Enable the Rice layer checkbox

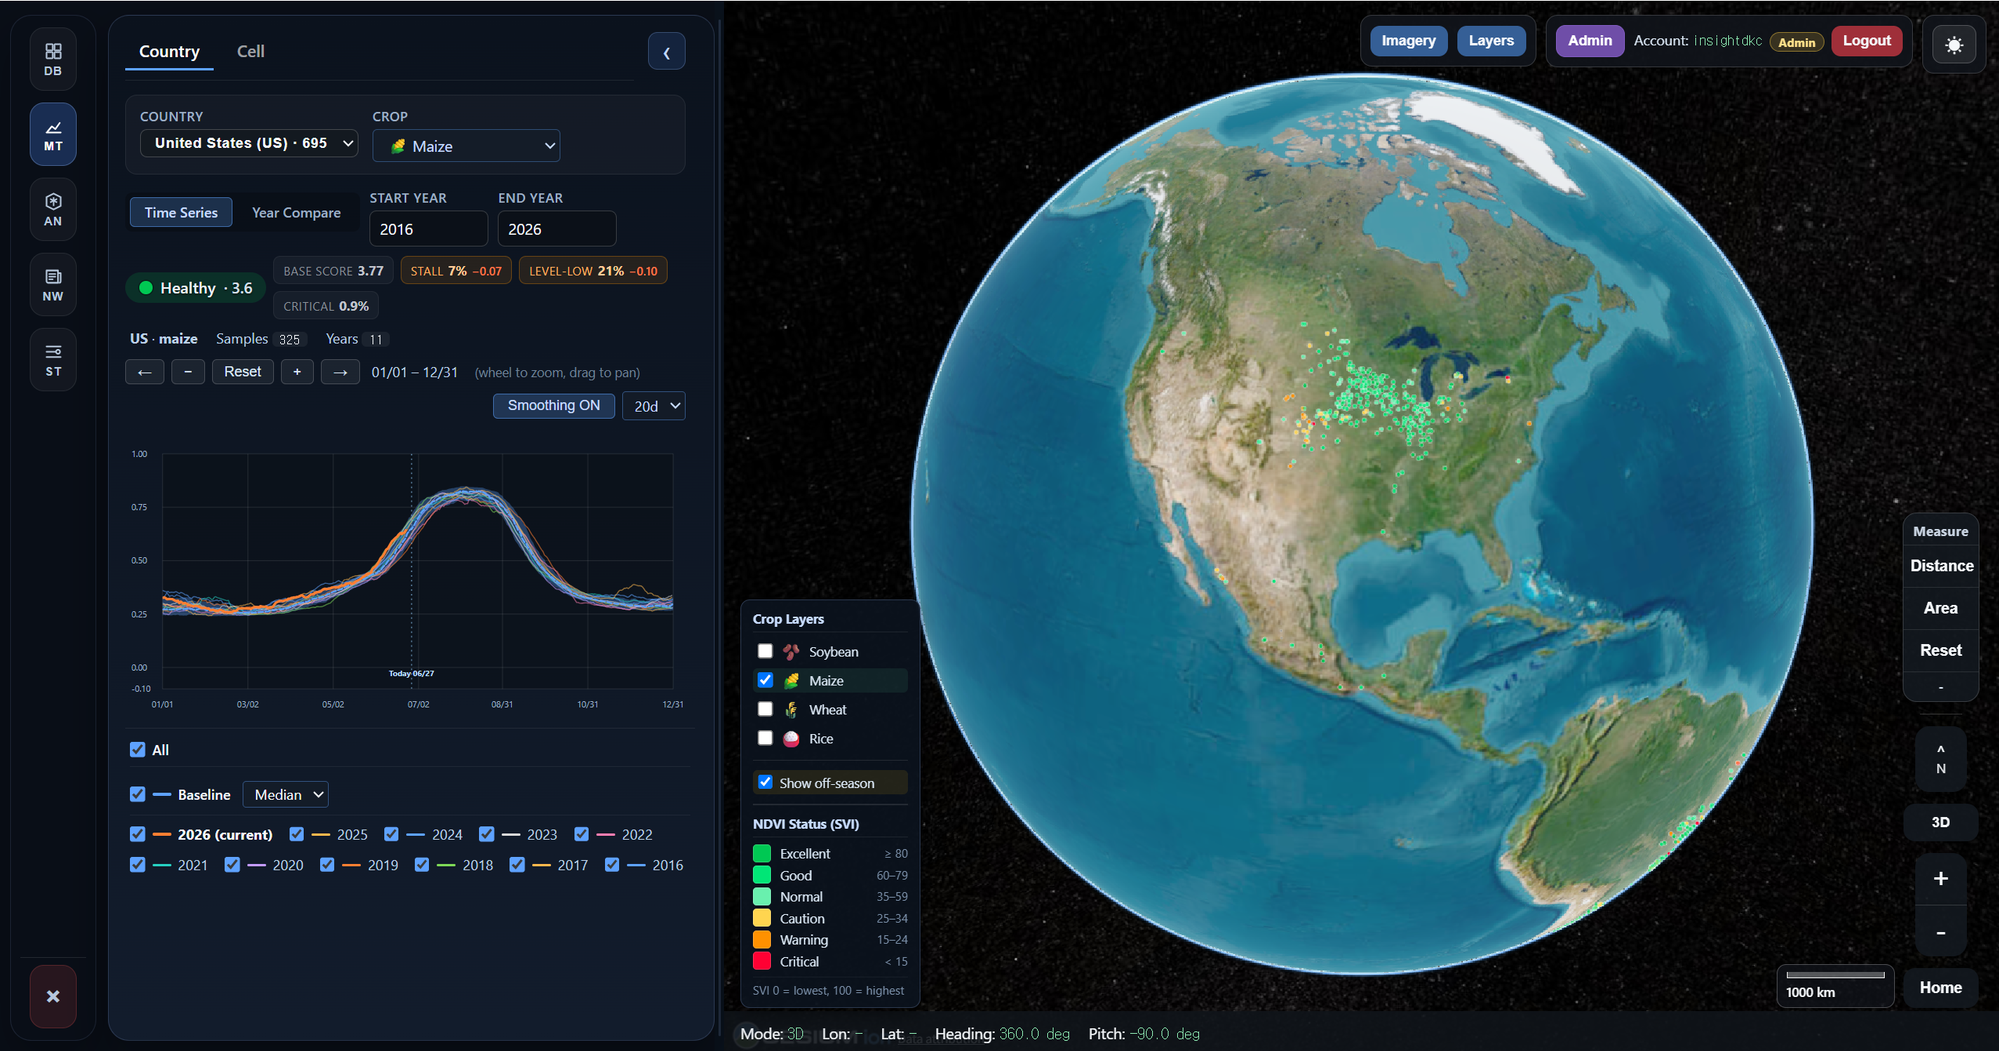coord(765,738)
